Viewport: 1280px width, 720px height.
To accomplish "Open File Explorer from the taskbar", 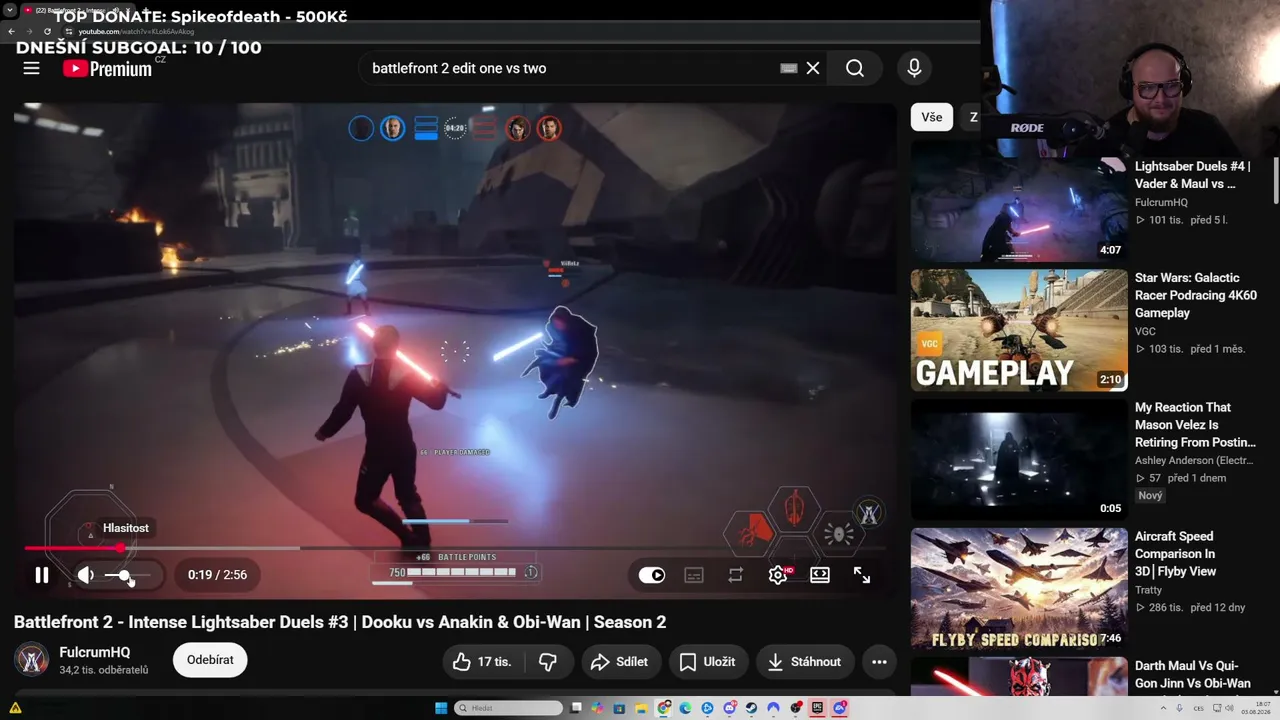I will [641, 708].
